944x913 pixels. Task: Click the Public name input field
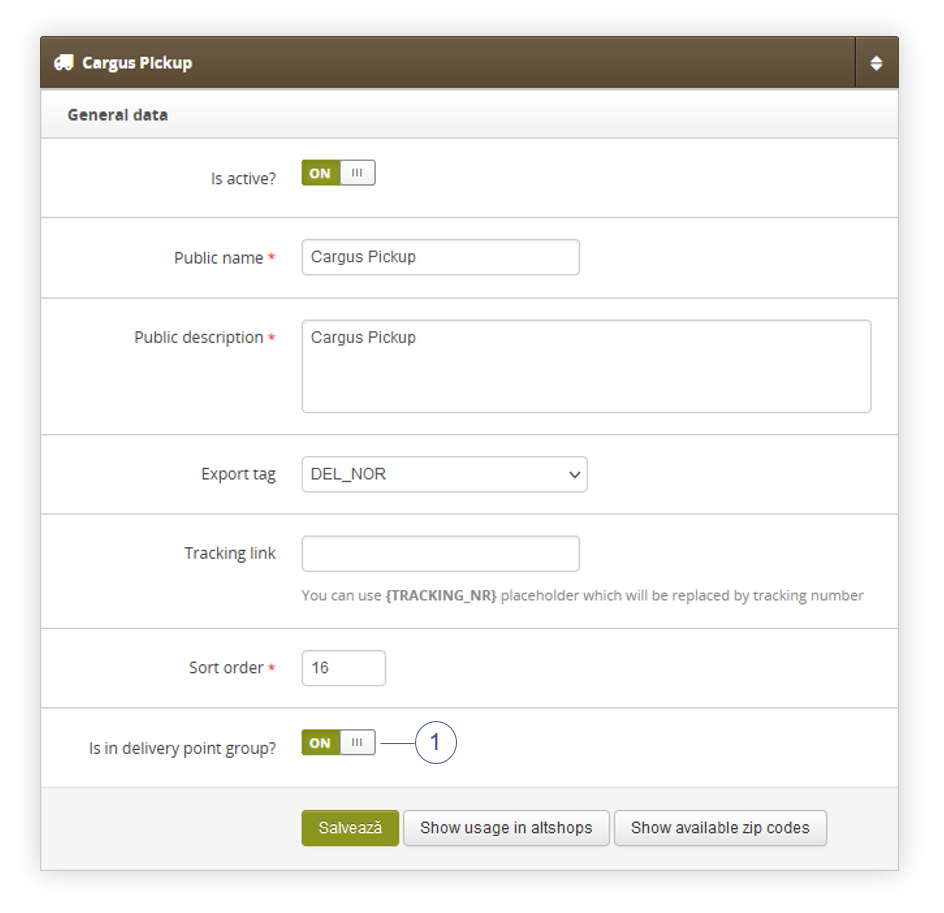[x=441, y=257]
